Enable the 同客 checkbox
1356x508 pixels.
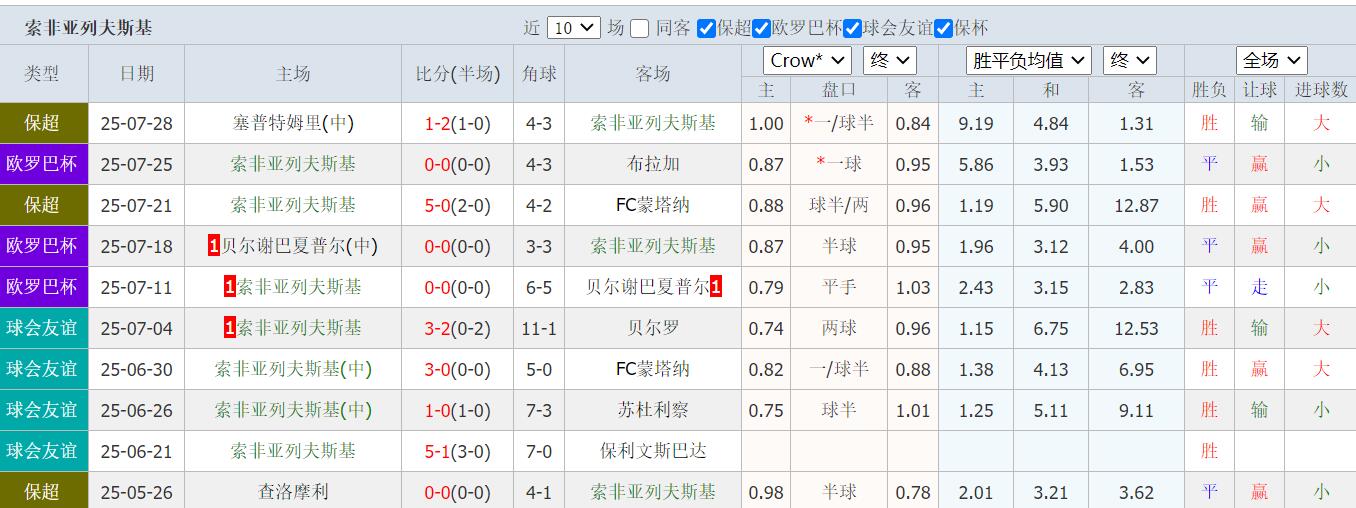640,28
